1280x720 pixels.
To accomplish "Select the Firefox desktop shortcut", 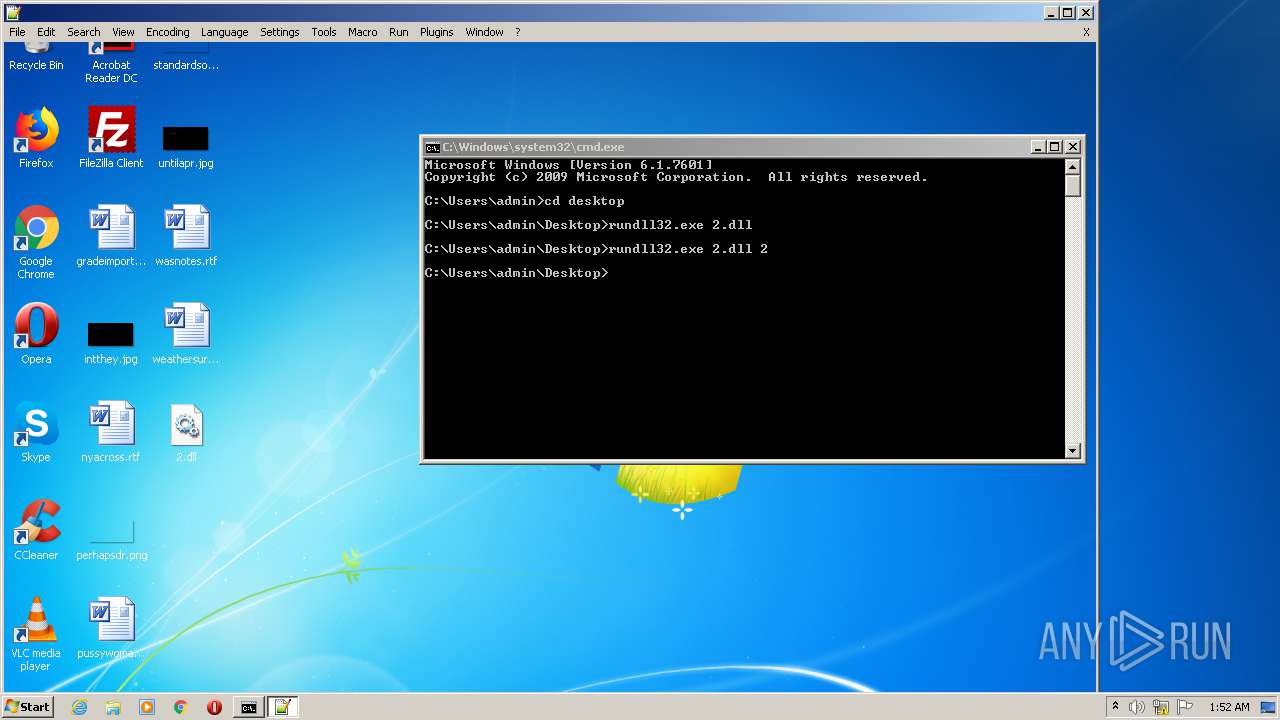I will point(36,138).
